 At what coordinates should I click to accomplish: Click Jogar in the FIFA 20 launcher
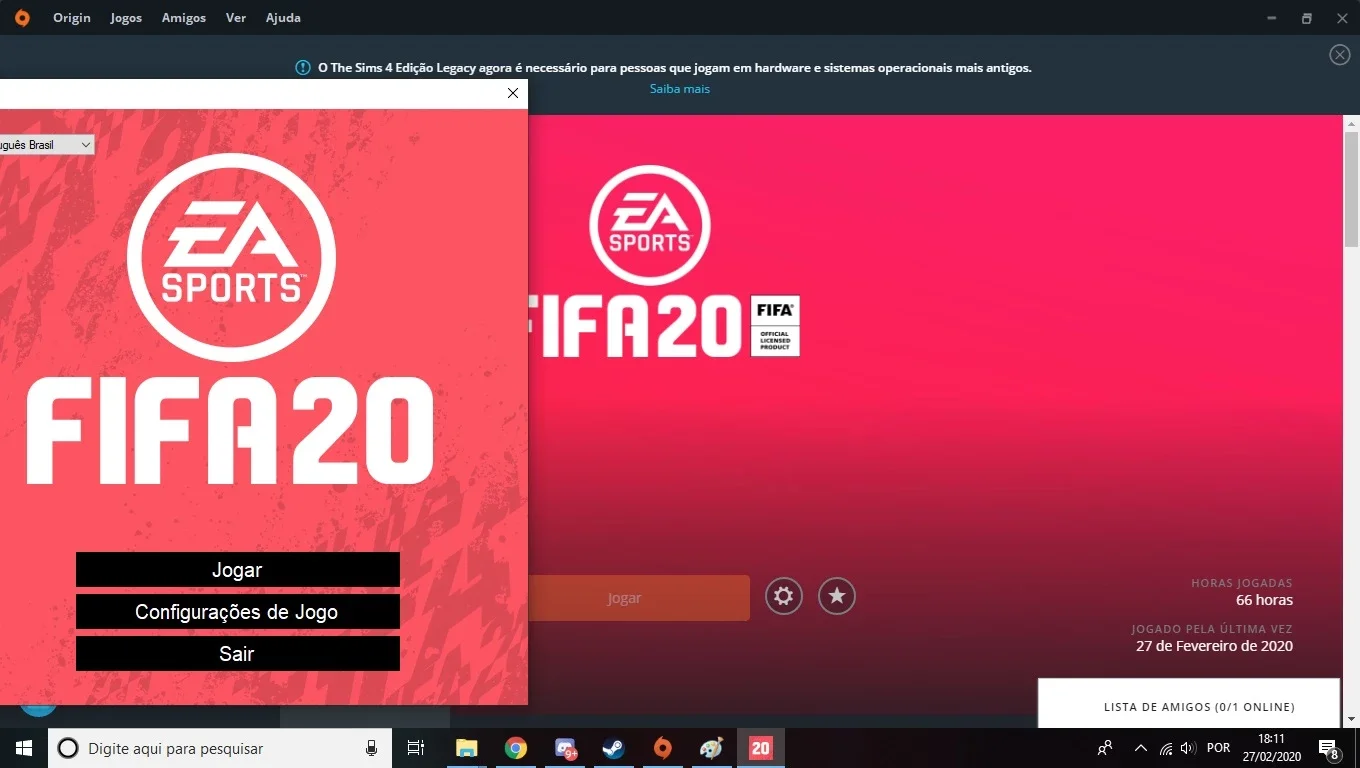(238, 570)
